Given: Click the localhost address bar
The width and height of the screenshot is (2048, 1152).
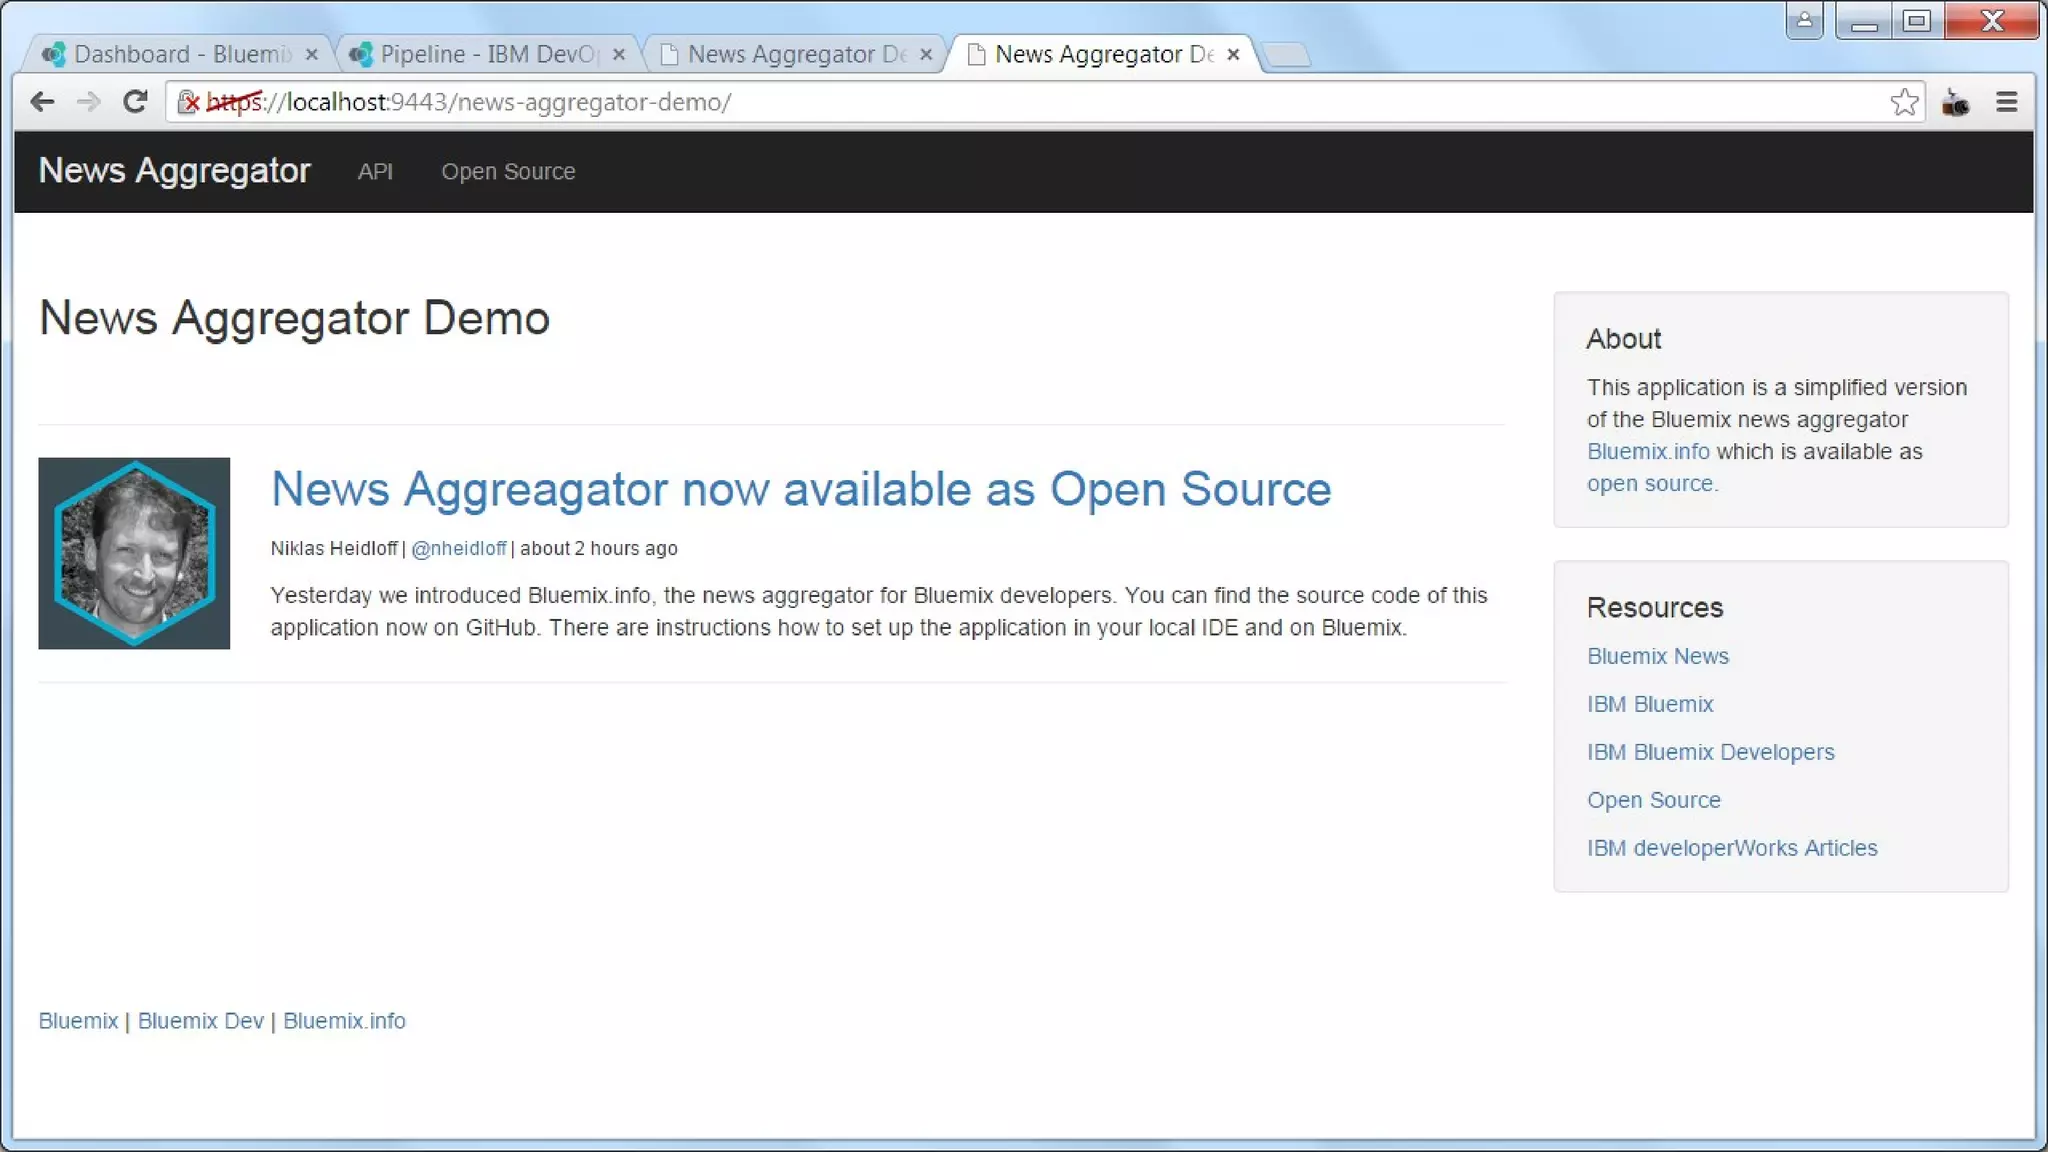Looking at the screenshot, I should (1000, 102).
